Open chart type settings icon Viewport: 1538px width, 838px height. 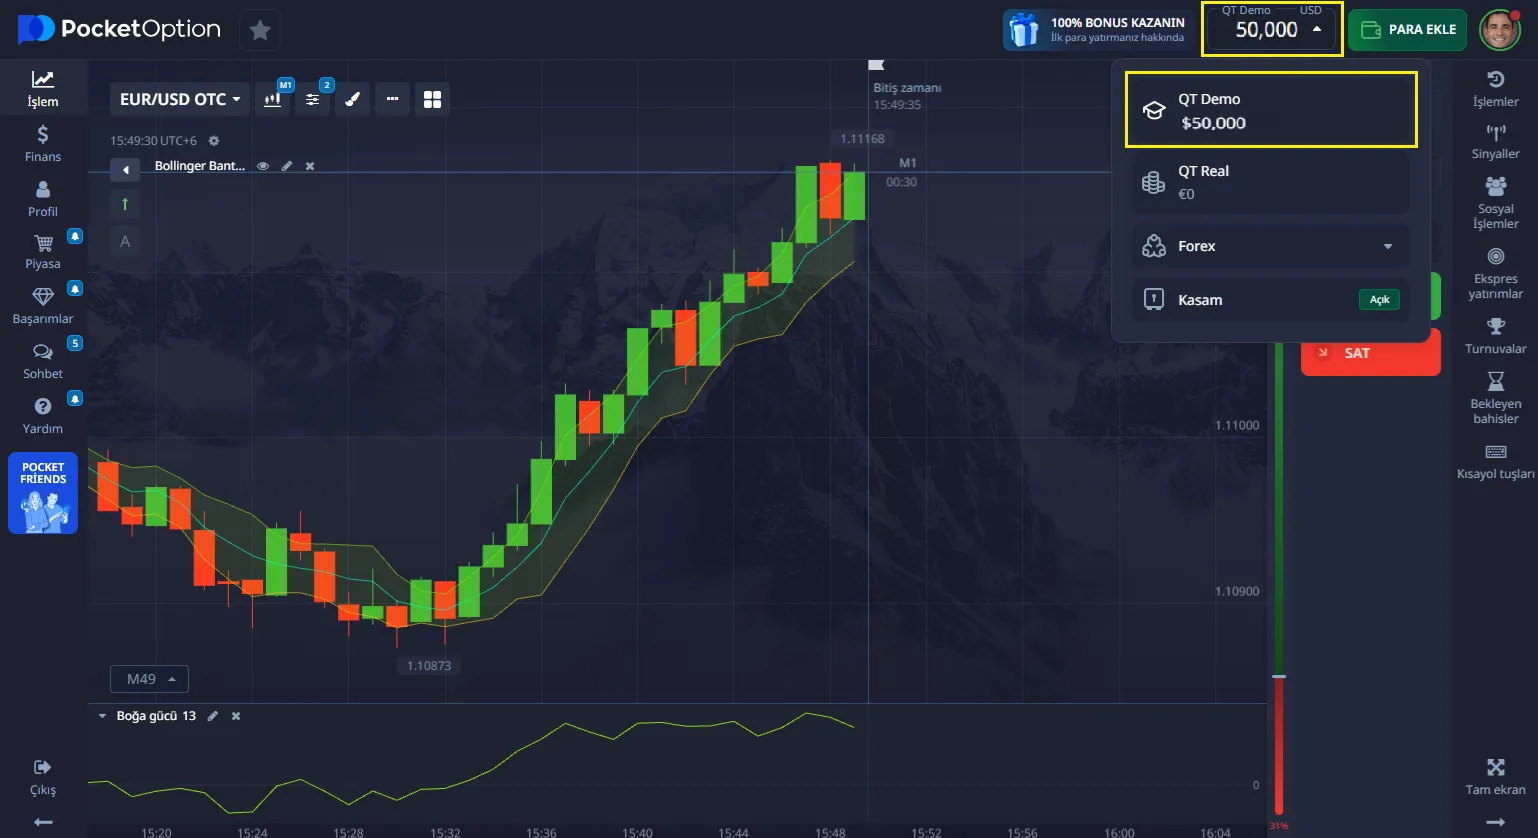point(272,99)
